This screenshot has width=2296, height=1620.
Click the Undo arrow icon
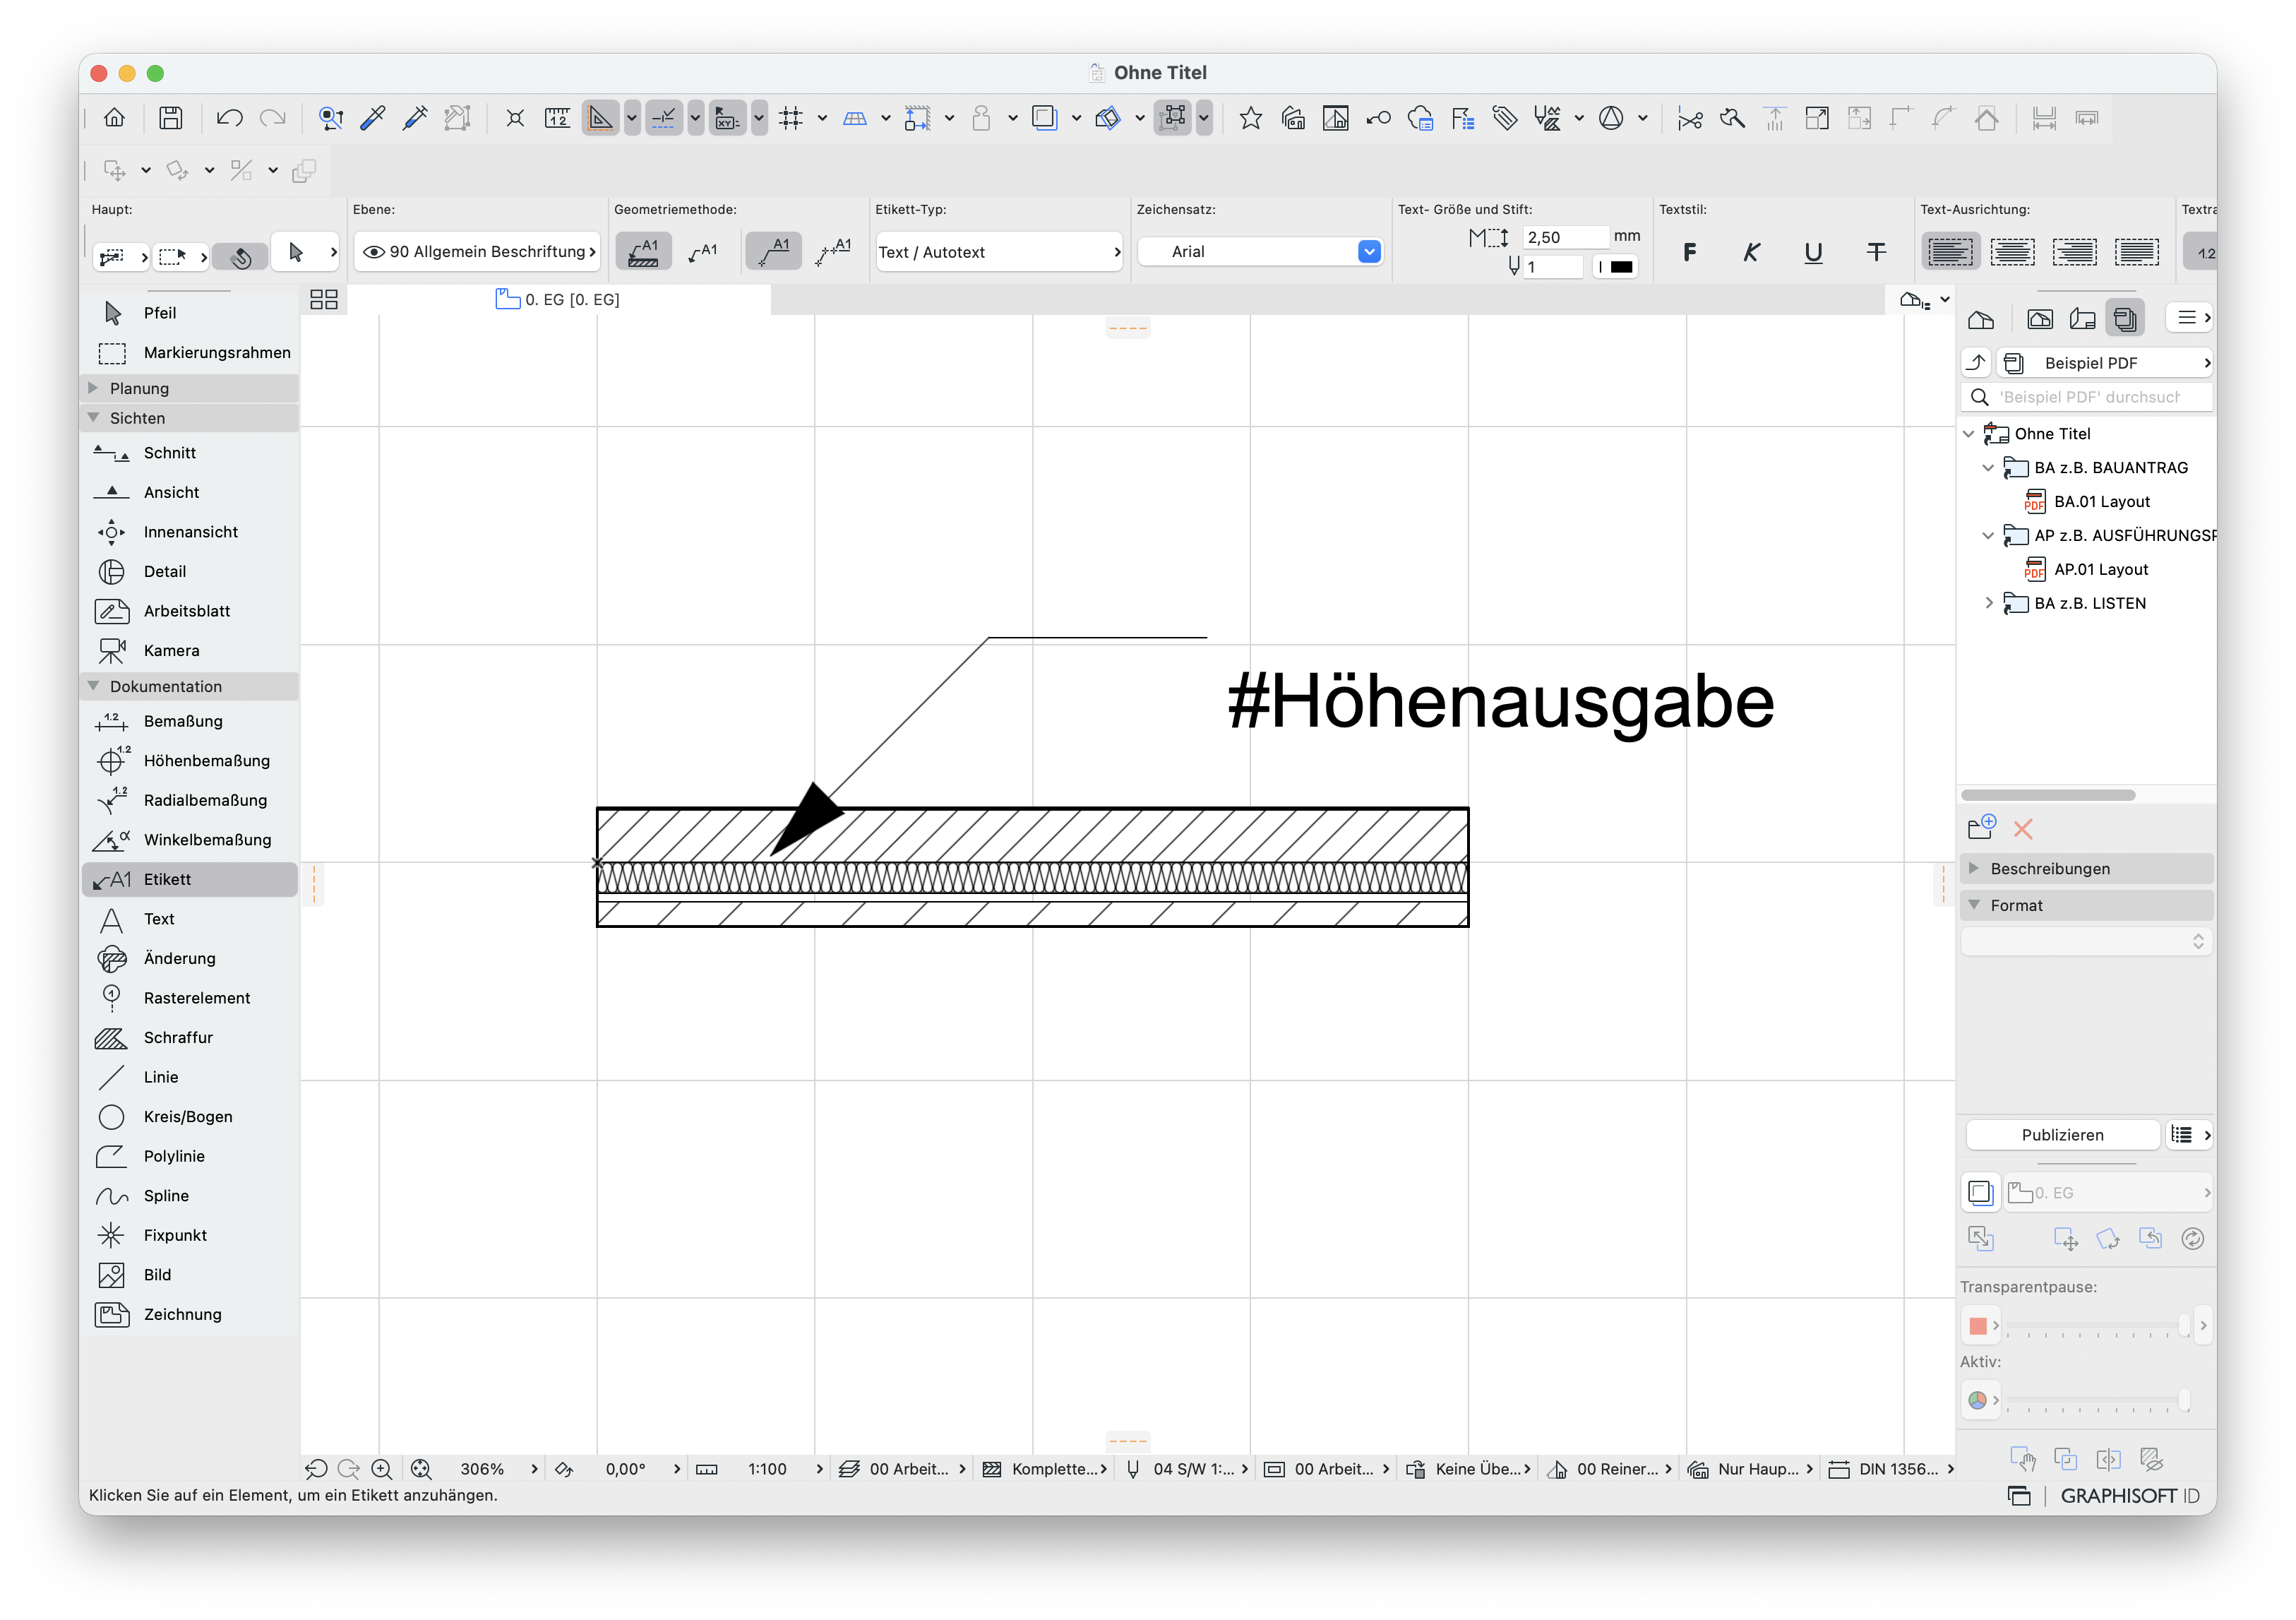click(x=229, y=118)
